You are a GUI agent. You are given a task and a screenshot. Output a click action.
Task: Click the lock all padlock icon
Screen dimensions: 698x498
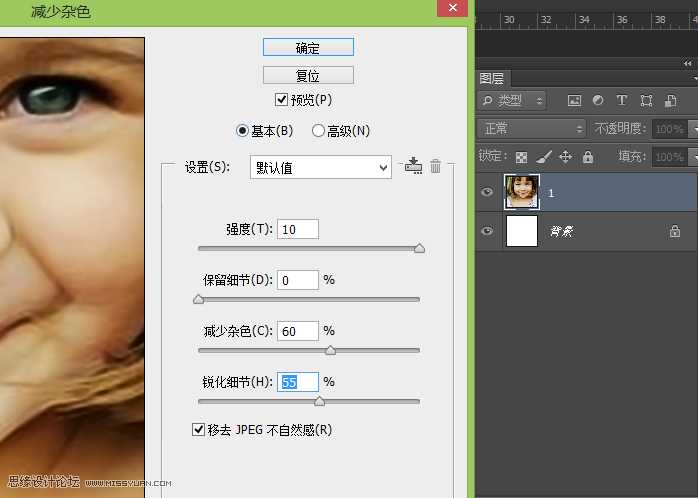coord(588,157)
